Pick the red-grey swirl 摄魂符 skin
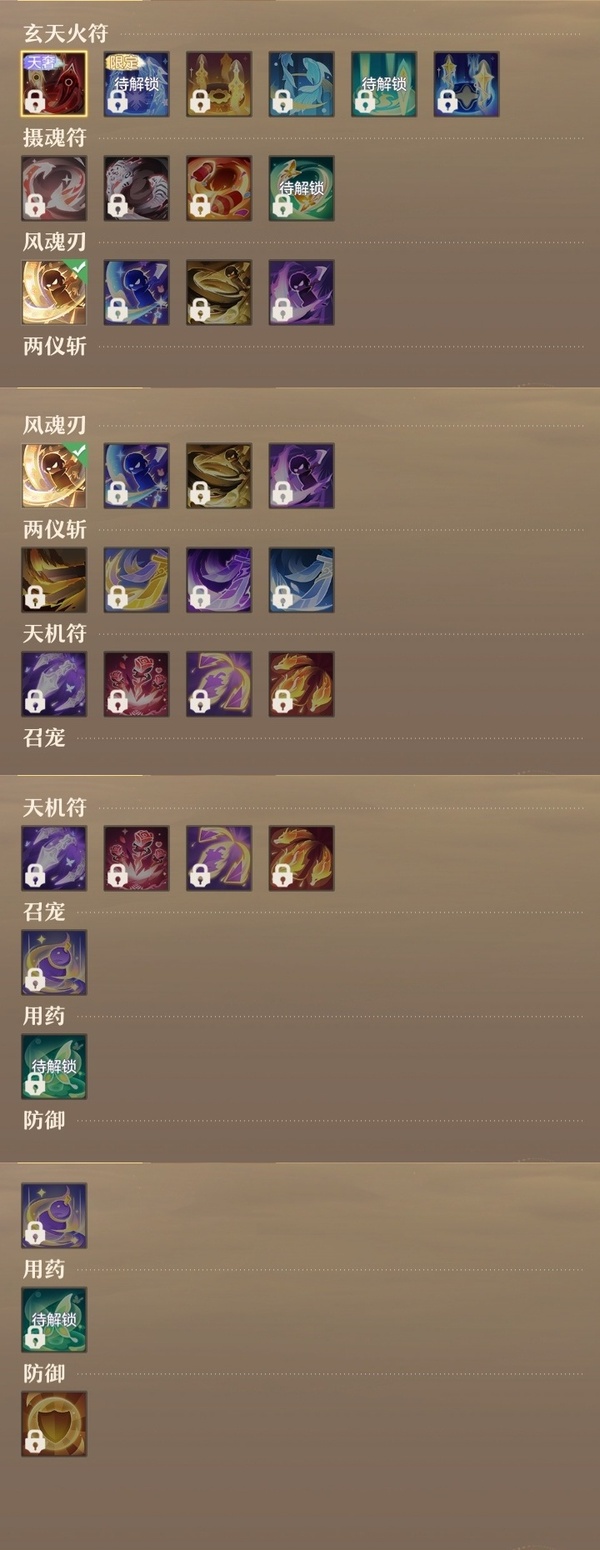The height and width of the screenshot is (1550, 600). point(54,188)
